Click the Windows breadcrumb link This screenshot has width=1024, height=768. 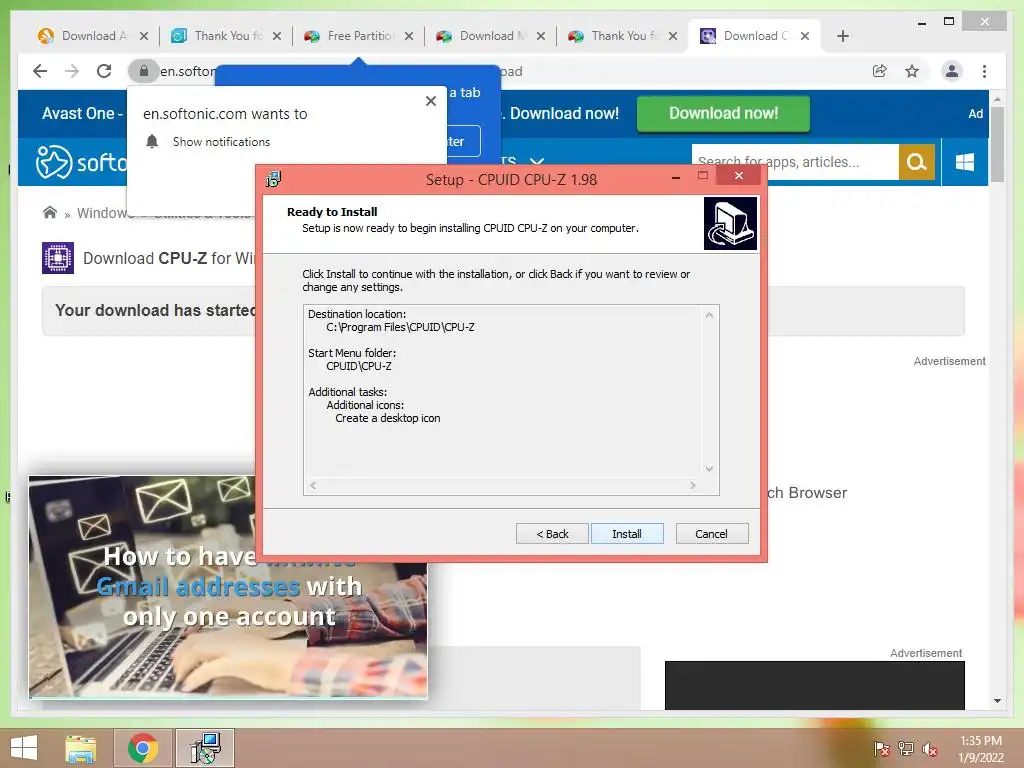(104, 213)
